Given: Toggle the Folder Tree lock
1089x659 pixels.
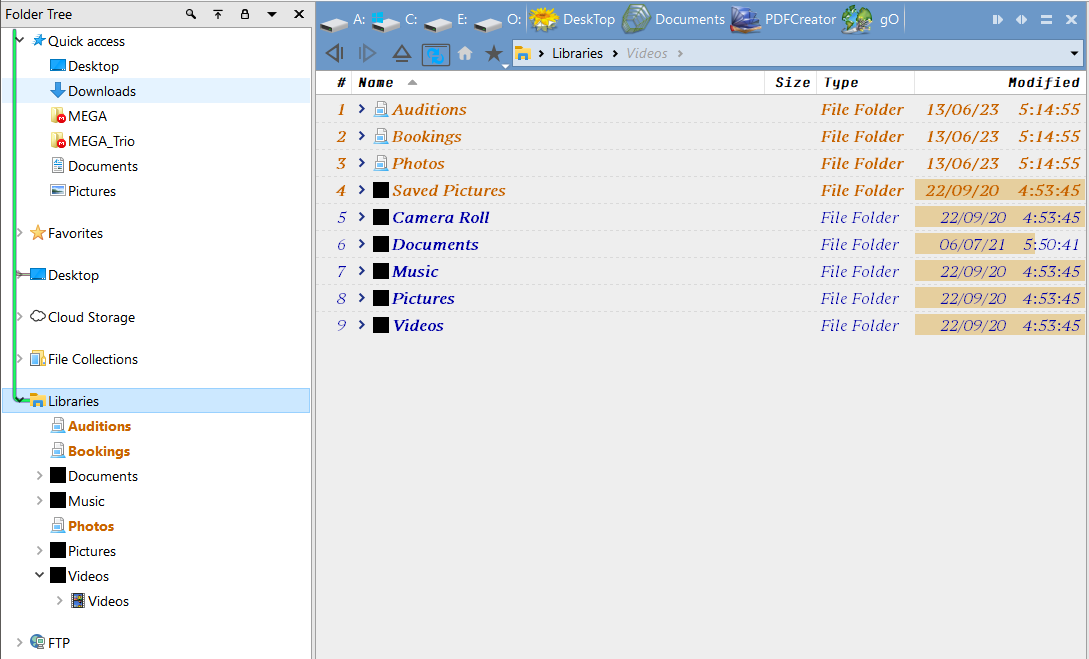Looking at the screenshot, I should coord(245,15).
